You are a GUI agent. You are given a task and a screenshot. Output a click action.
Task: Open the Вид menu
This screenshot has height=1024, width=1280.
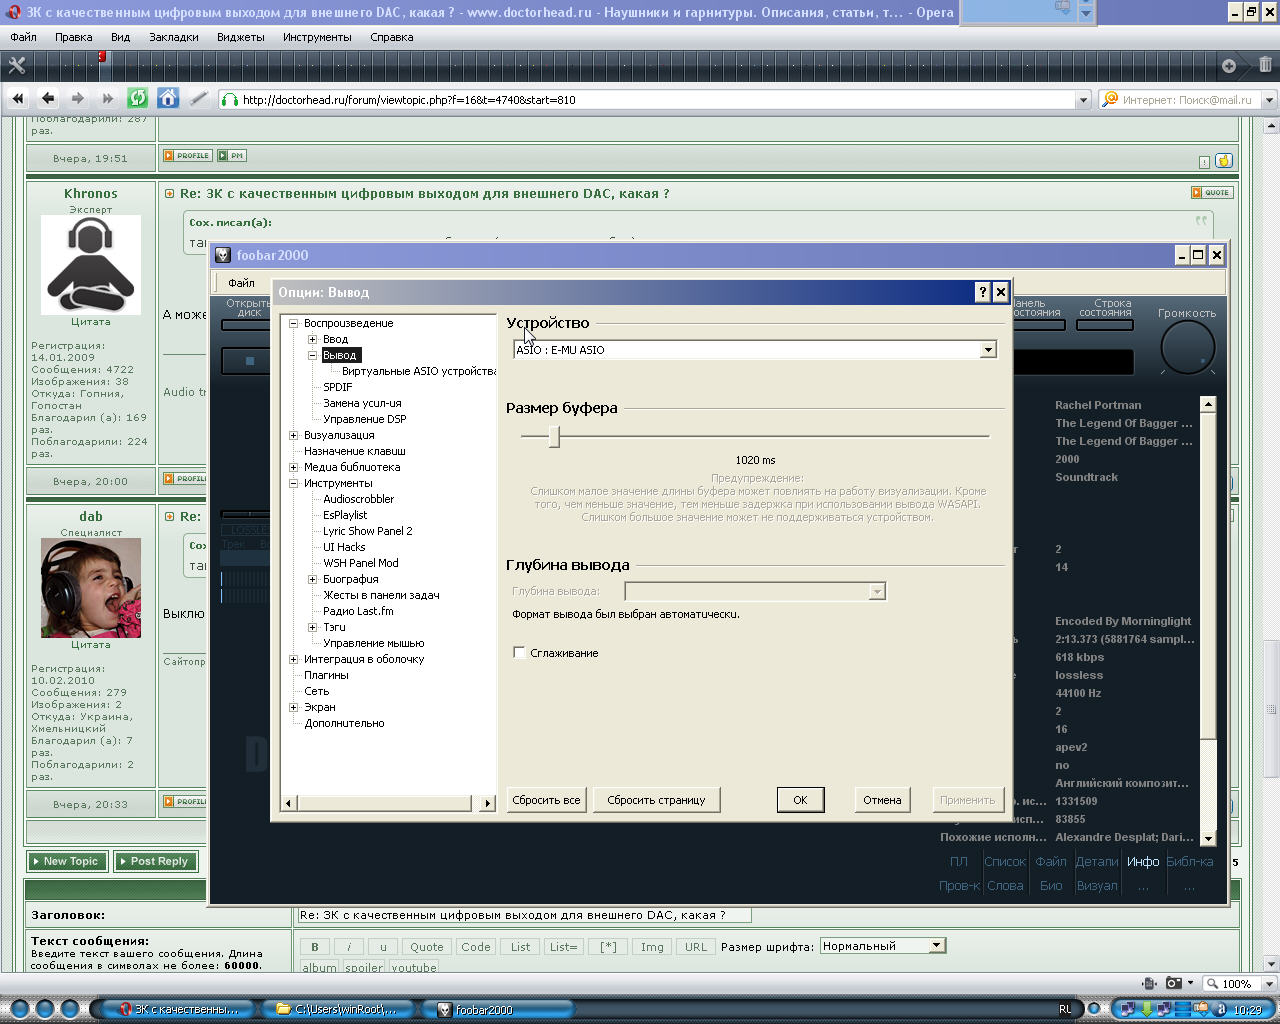pos(120,37)
